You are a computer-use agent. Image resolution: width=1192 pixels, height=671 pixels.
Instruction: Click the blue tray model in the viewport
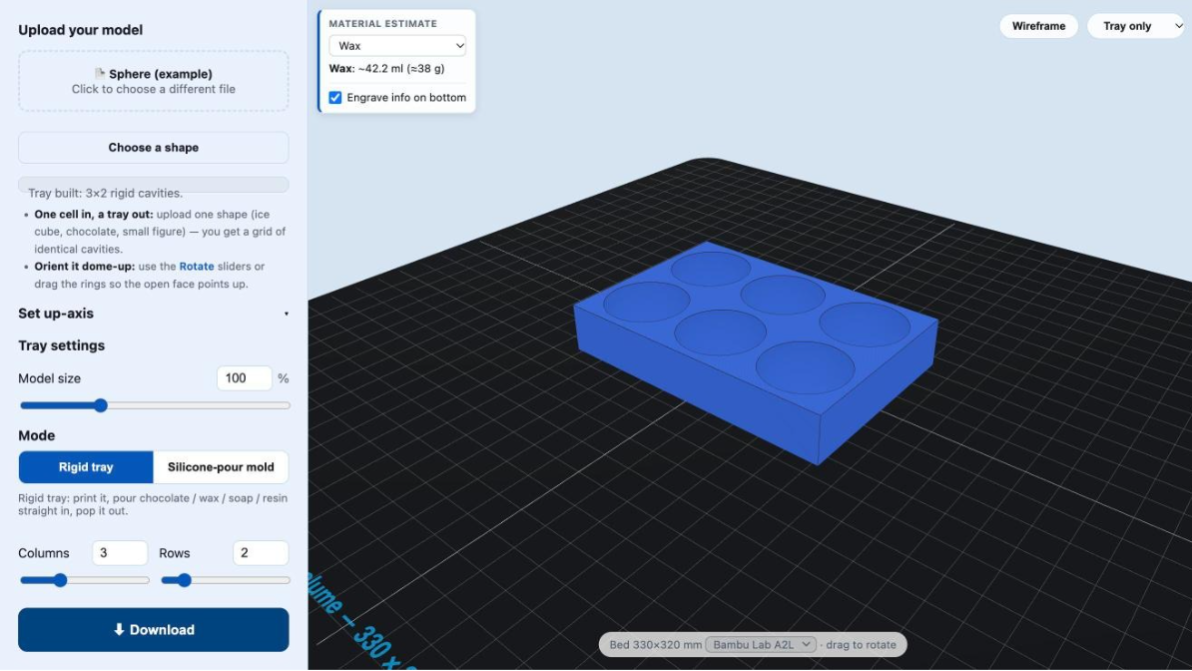[756, 353]
